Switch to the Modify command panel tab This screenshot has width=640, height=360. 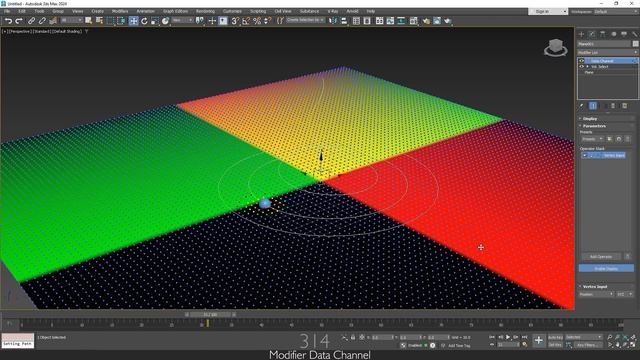592,34
